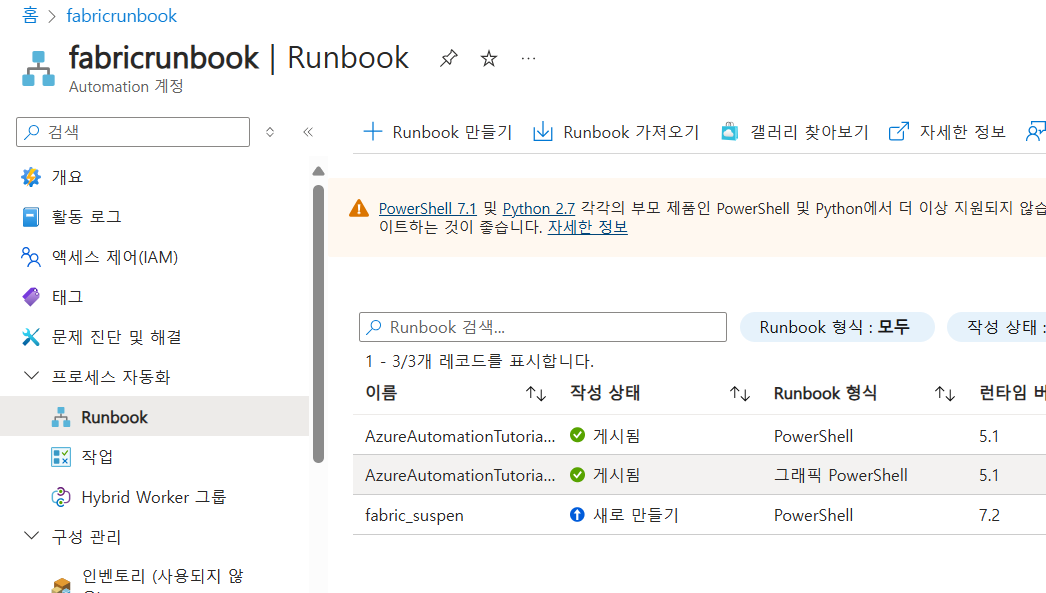Click the 작업 jobs checklist icon
The image size is (1046, 593).
coord(61,457)
